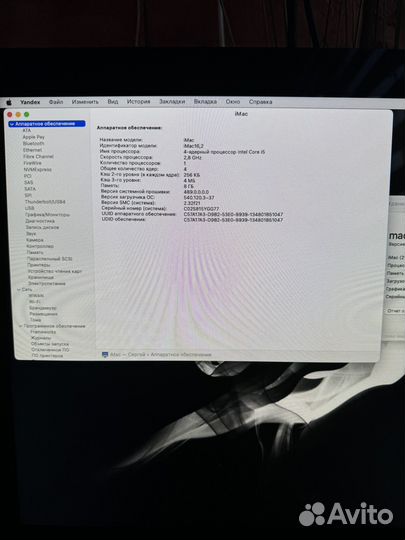Select Программное обеспечение label in the sidebar

click(x=54, y=326)
